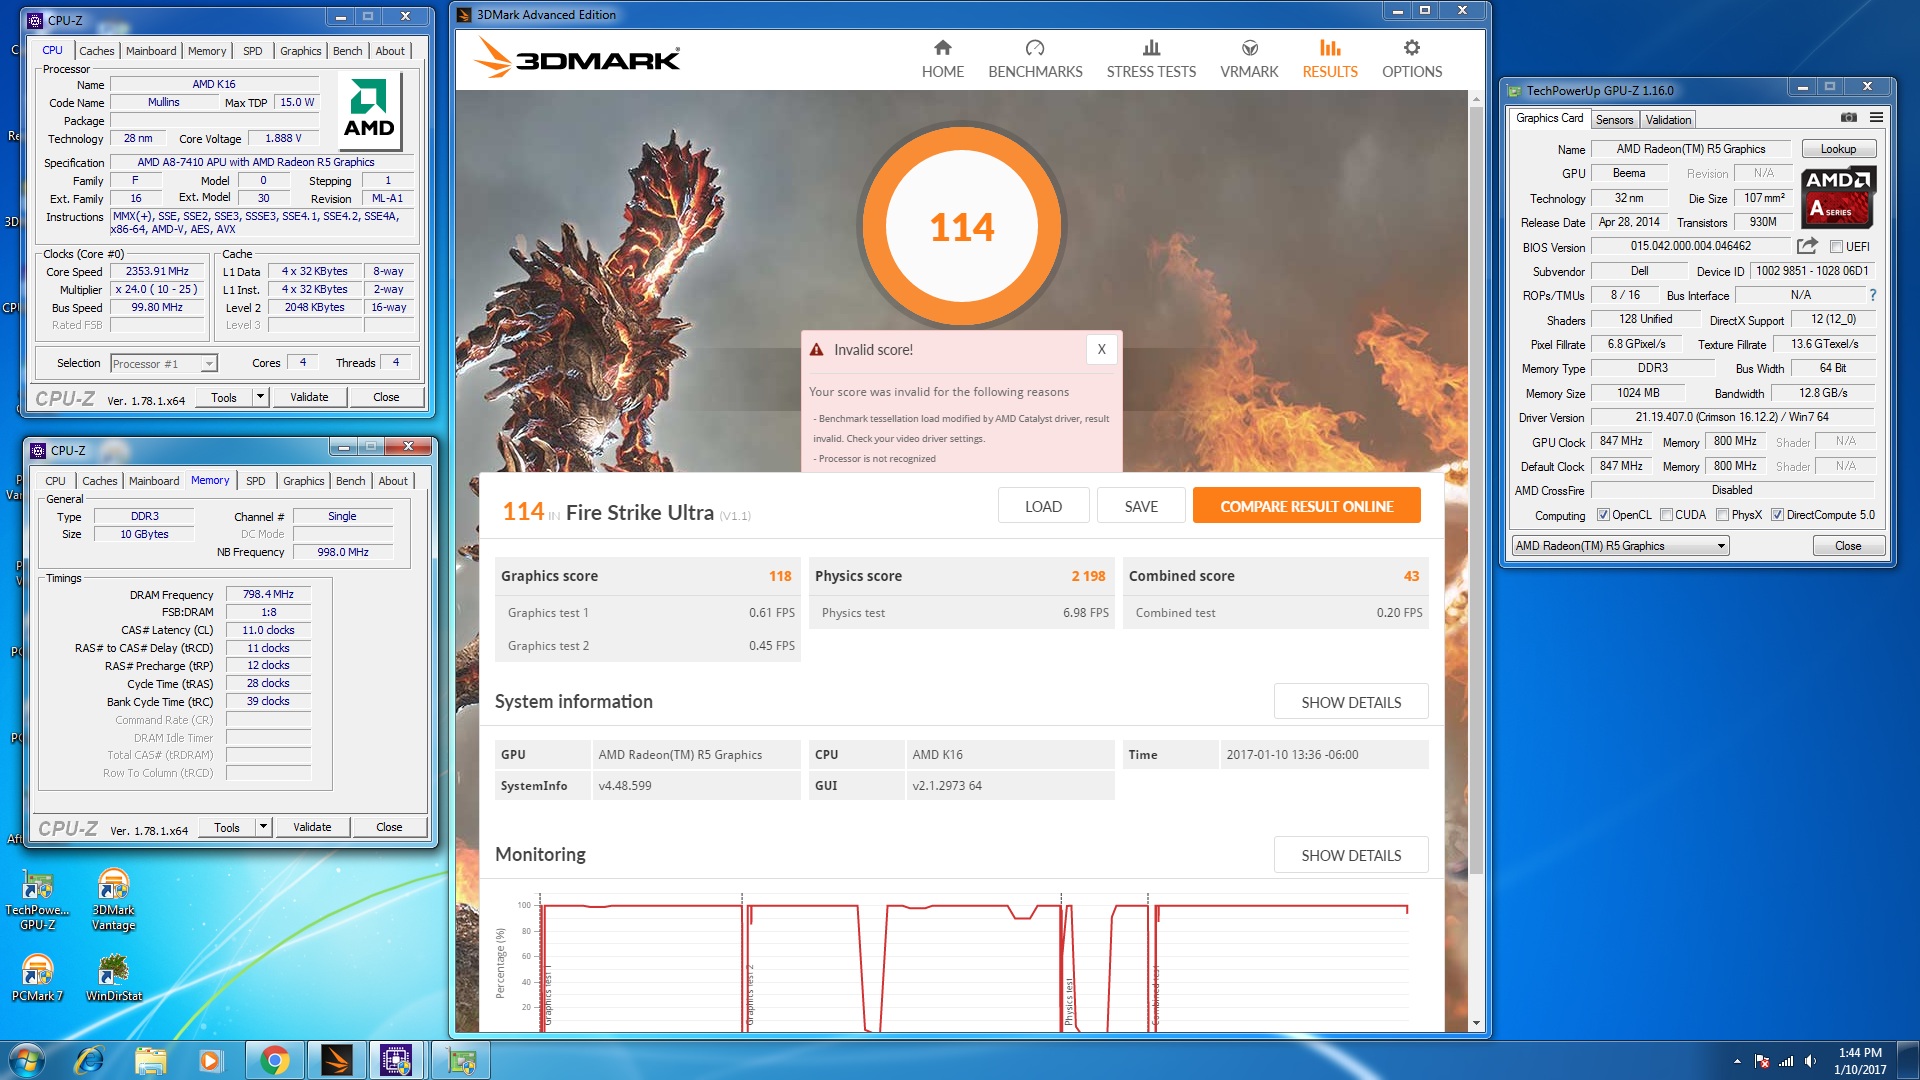Viewport: 1920px width, 1080px height.
Task: Open Processor #1 selection dropdown in CPU-Z
Action: click(x=164, y=363)
